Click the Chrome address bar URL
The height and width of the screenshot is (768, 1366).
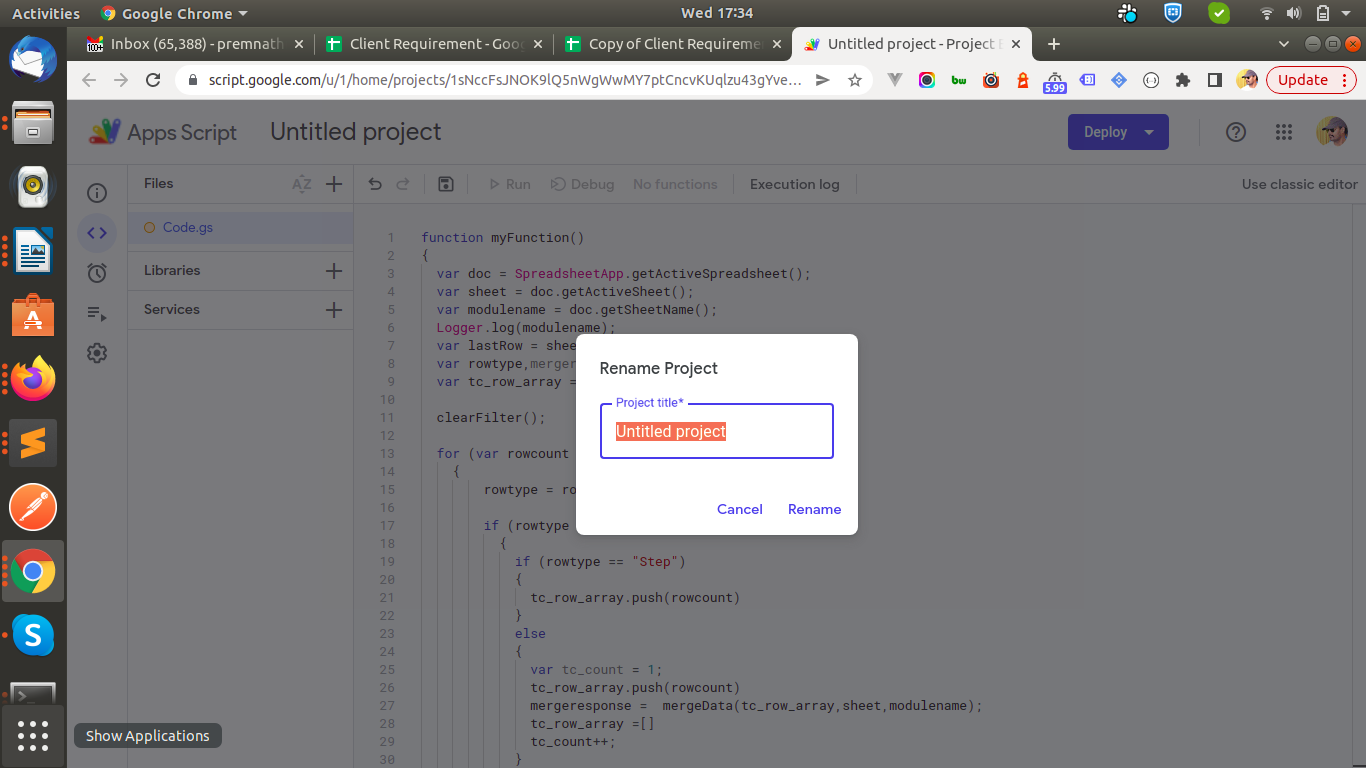pos(505,80)
